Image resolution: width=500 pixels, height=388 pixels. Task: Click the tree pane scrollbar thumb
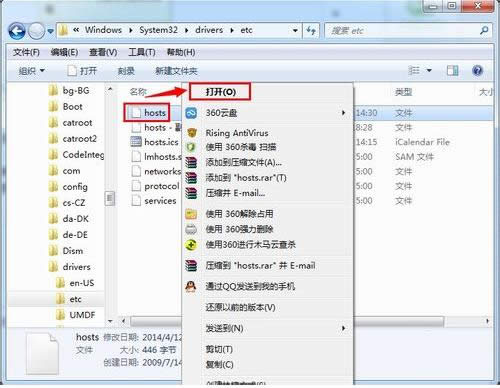[110, 199]
